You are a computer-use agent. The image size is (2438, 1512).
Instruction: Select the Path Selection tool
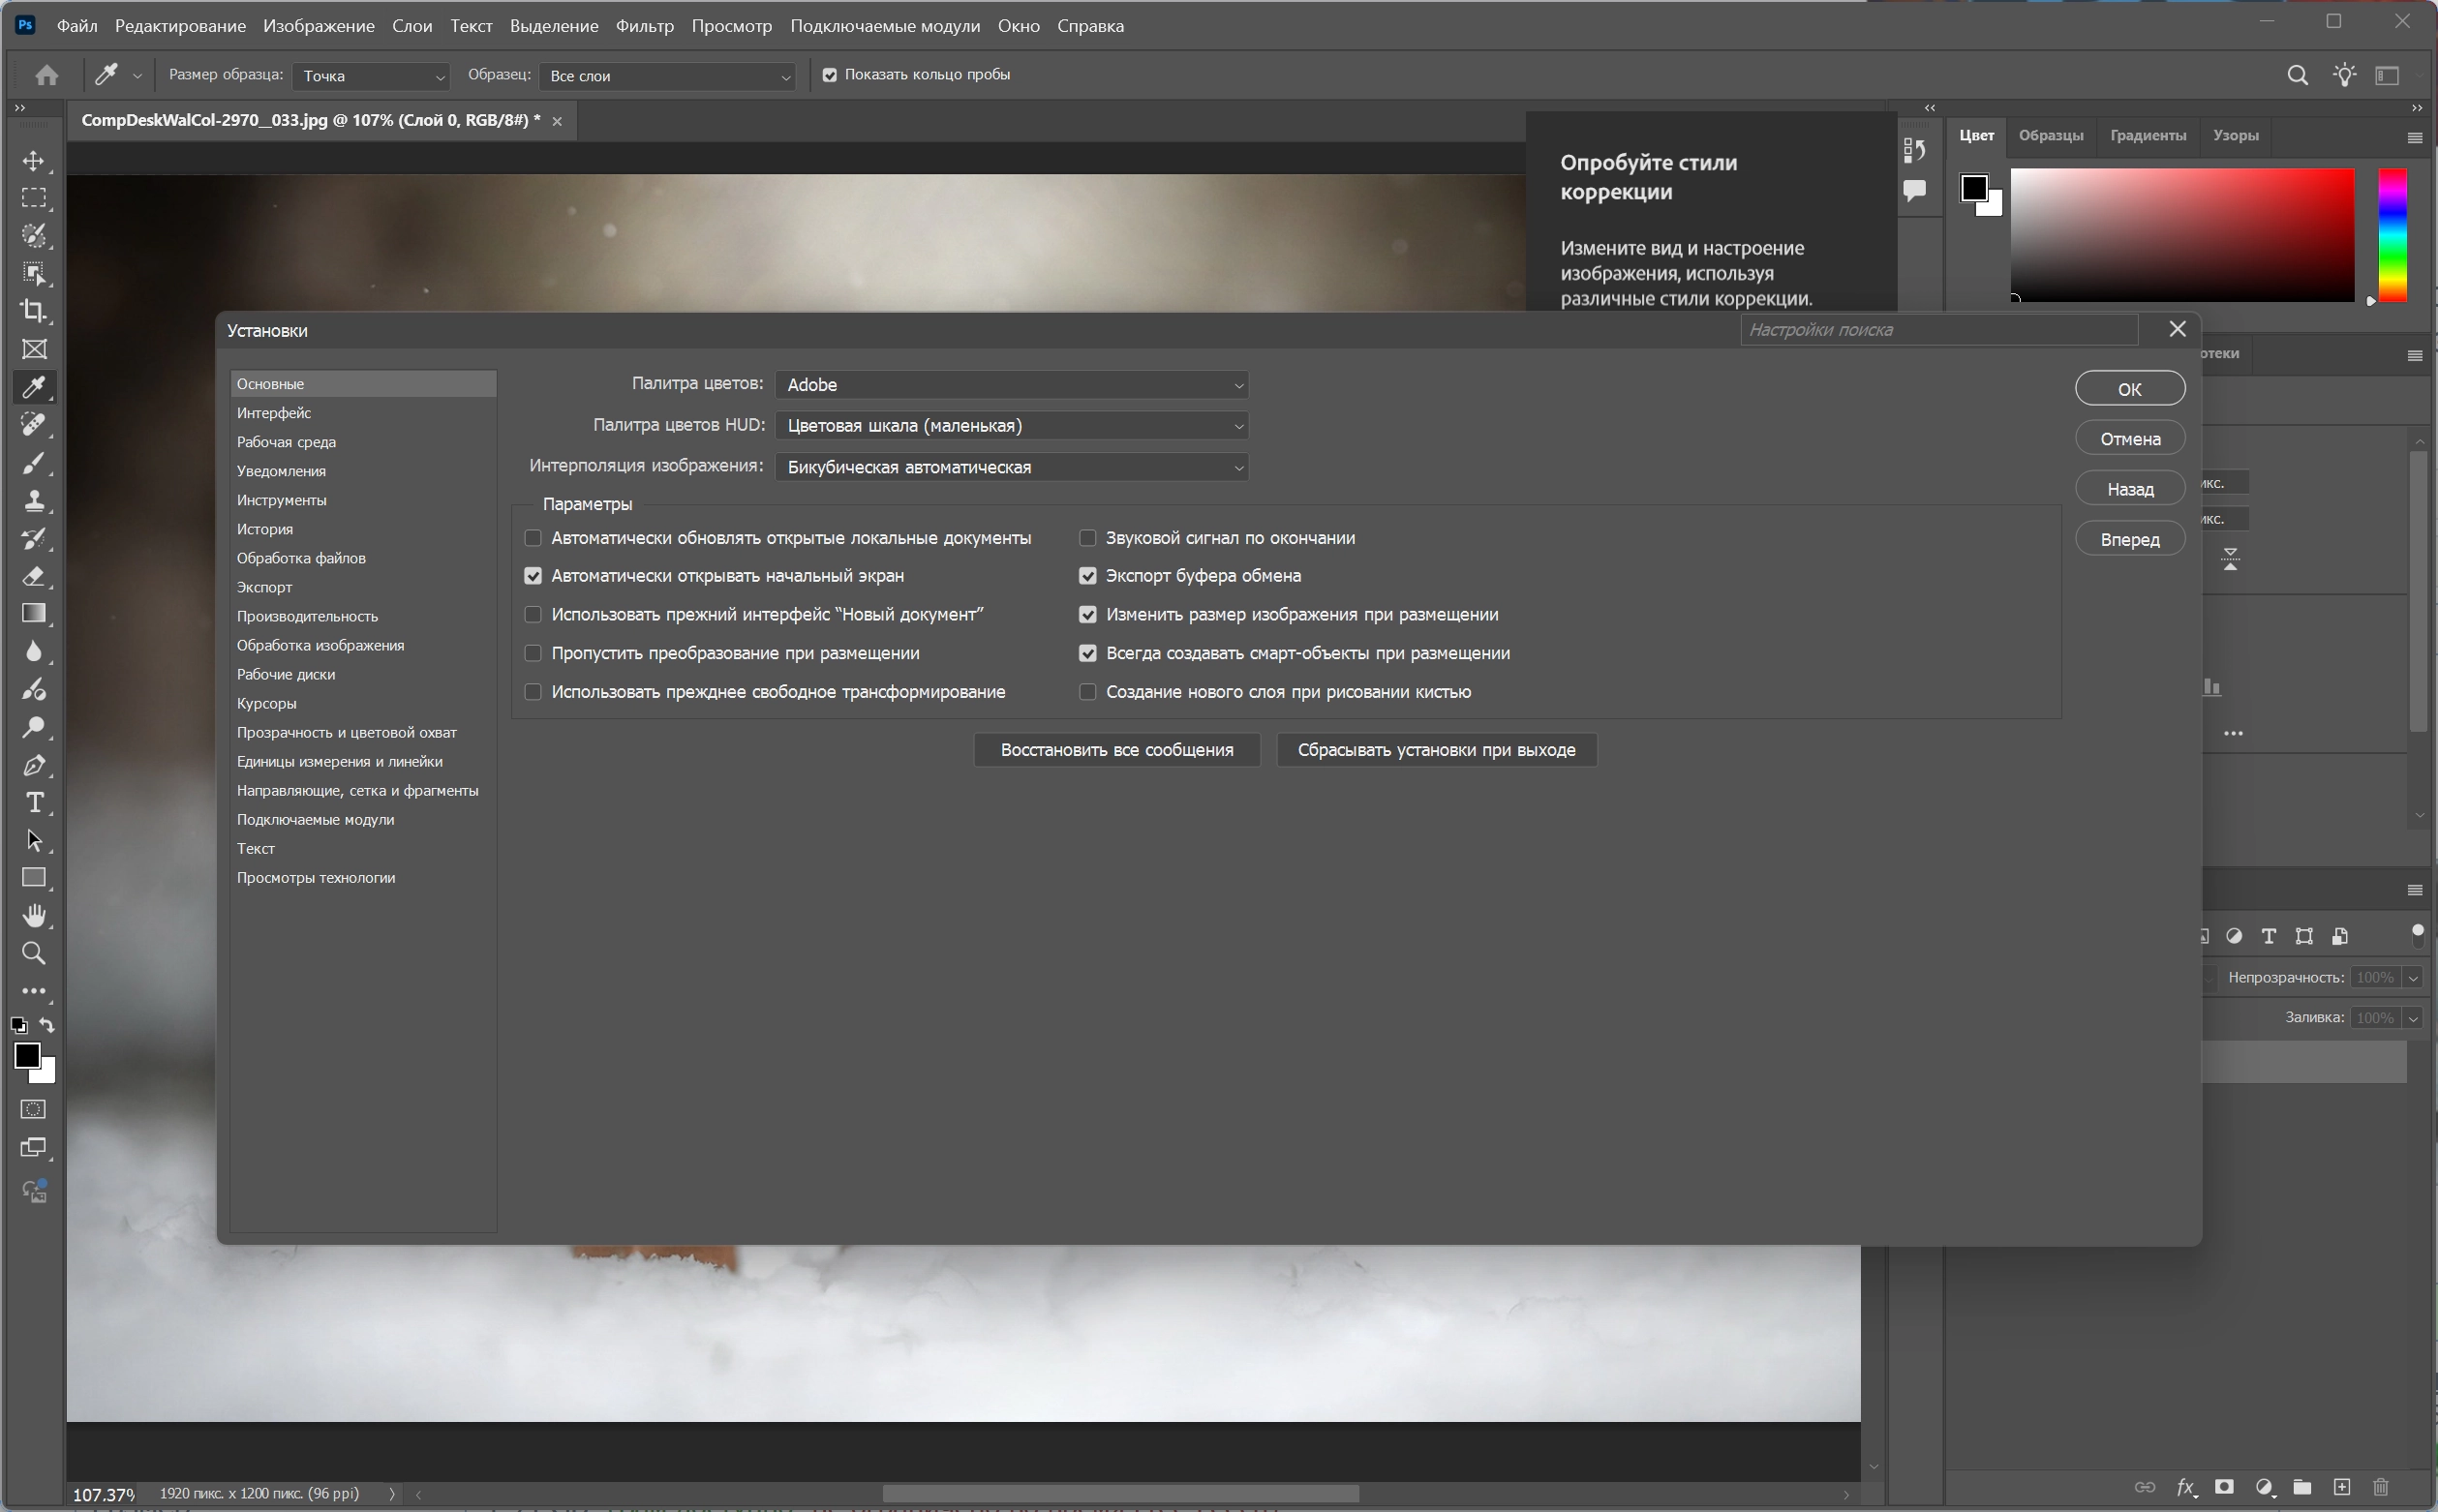tap(34, 840)
